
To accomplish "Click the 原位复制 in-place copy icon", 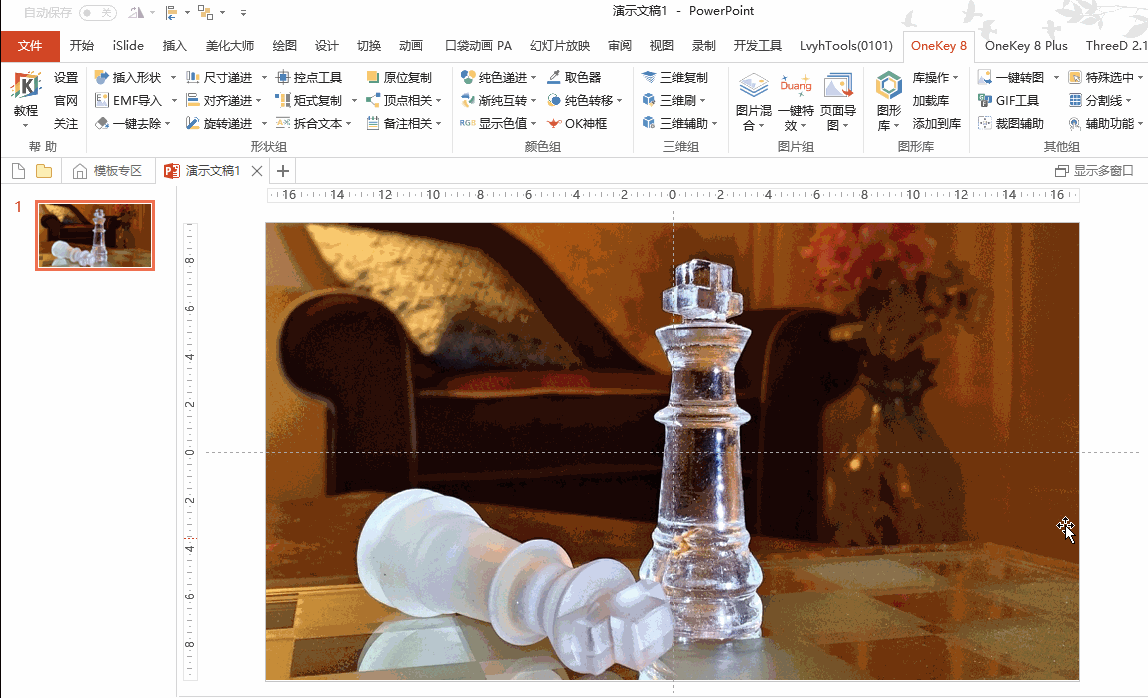I will [373, 77].
